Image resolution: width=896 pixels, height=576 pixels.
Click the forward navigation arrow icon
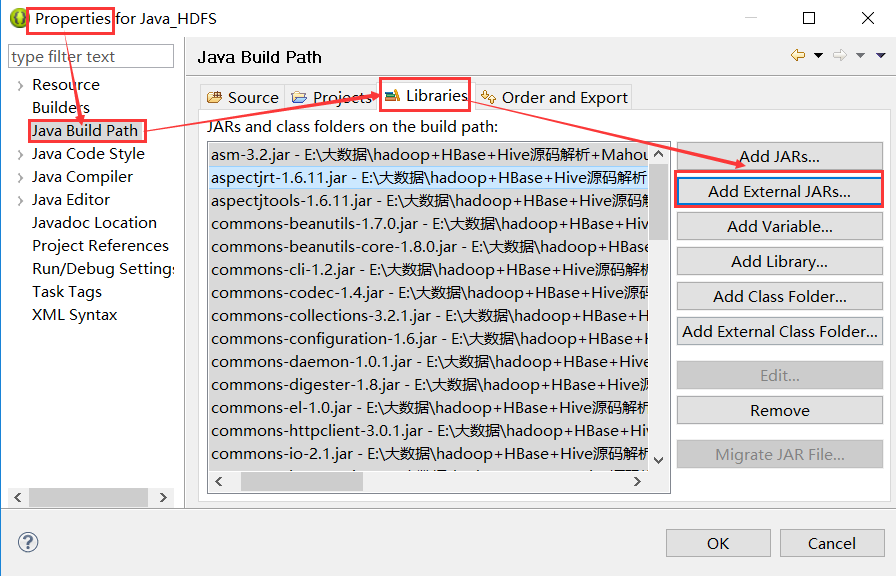coord(839,56)
